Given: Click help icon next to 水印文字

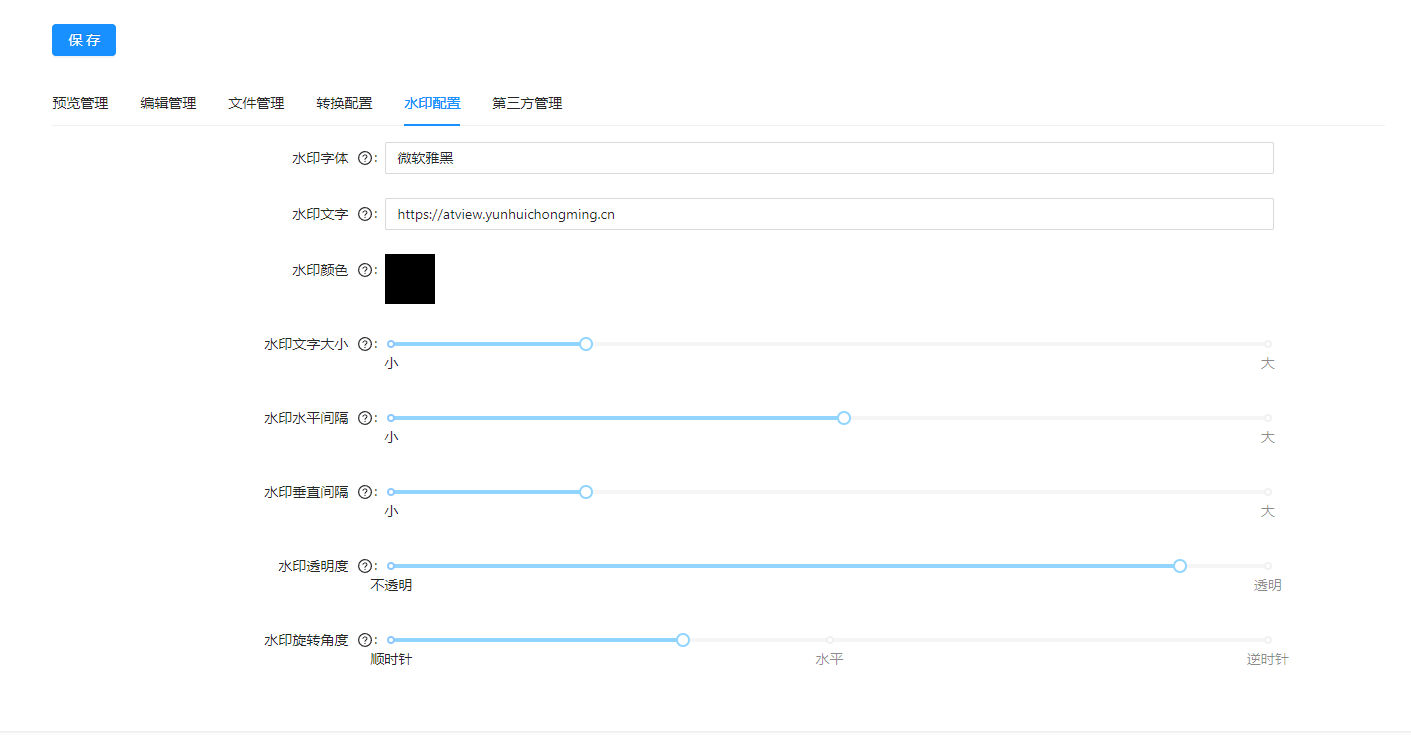Looking at the screenshot, I should (365, 214).
